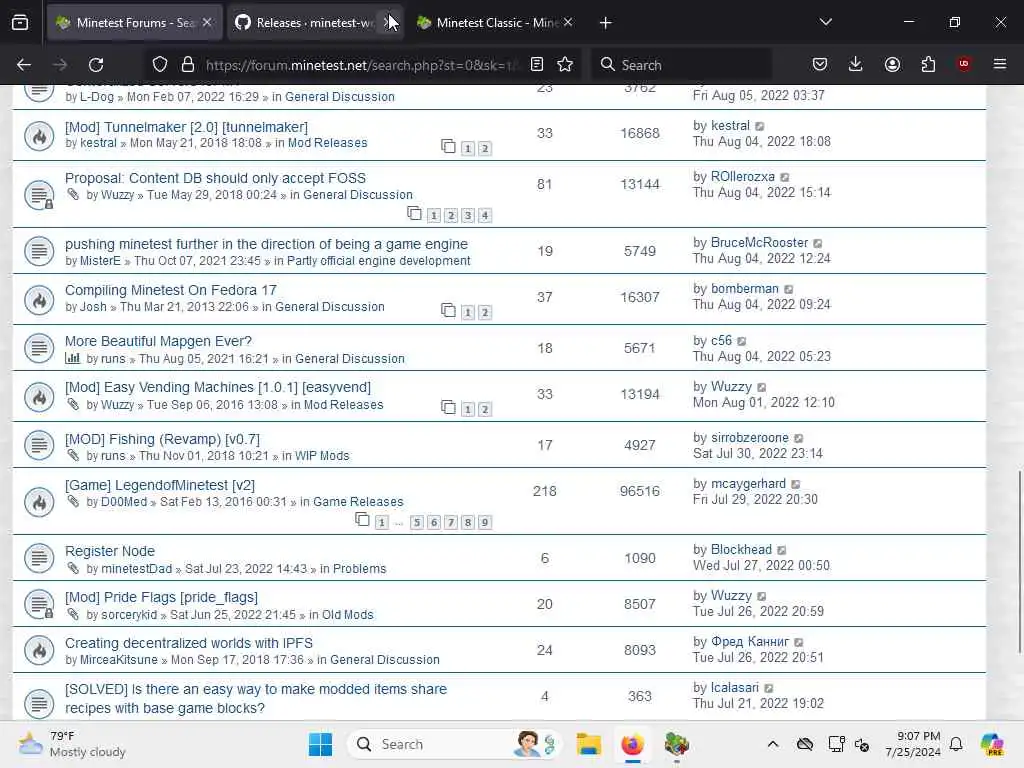Switch to the Minetest Forums tab

(x=134, y=23)
